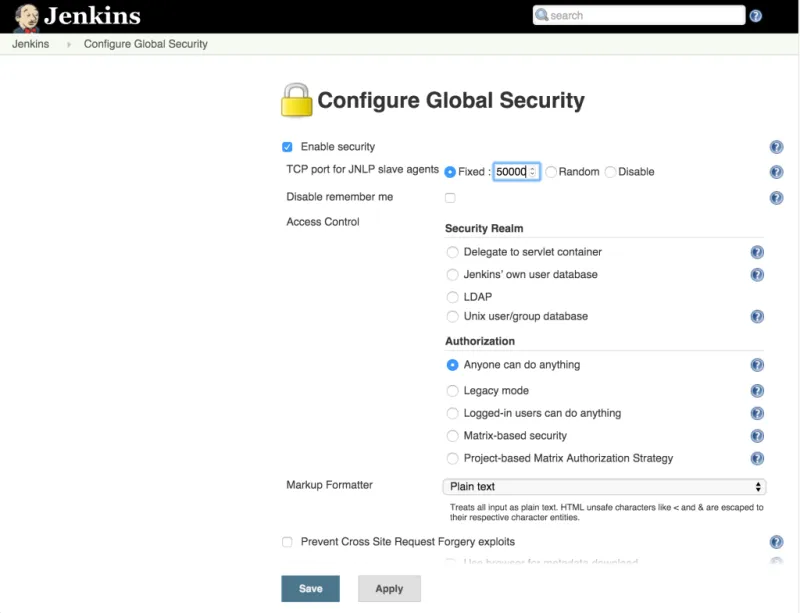Click the Jenkins butler logo
Viewport: 800px width, 613px height.
tap(25, 15)
